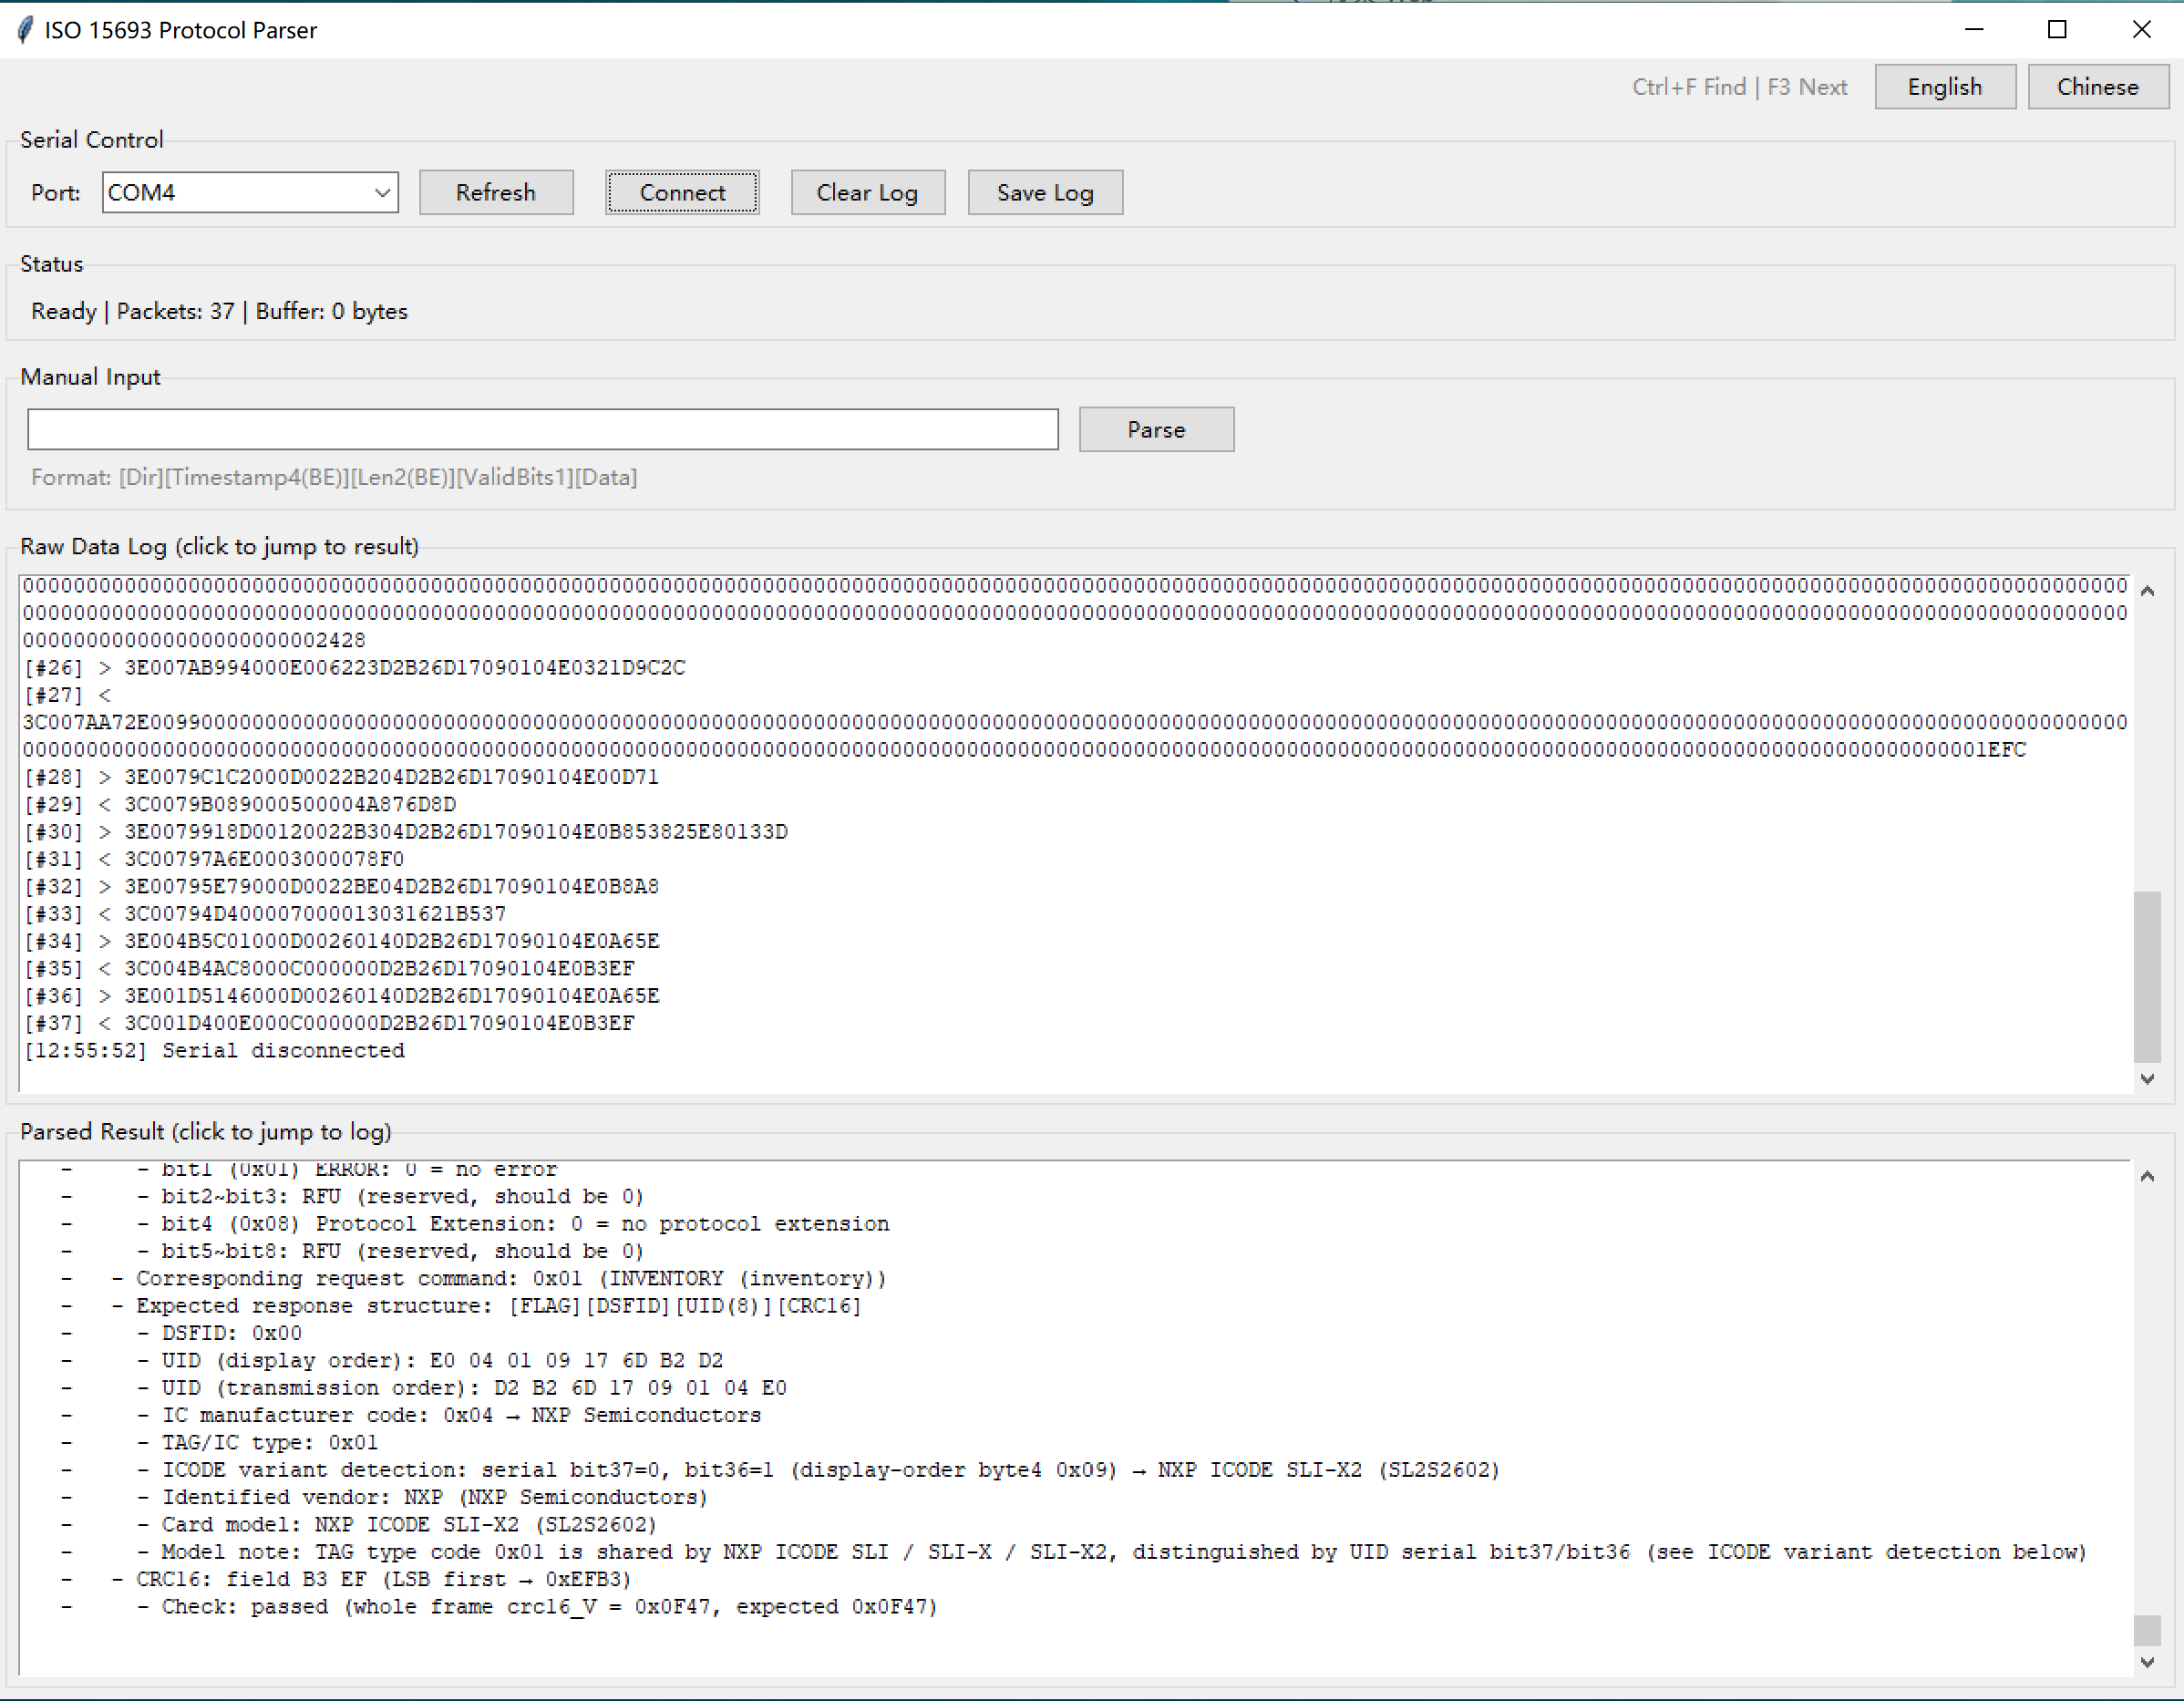Focus the Manual Input text field
Viewport: 2184px width, 1701px height.
pos(543,429)
